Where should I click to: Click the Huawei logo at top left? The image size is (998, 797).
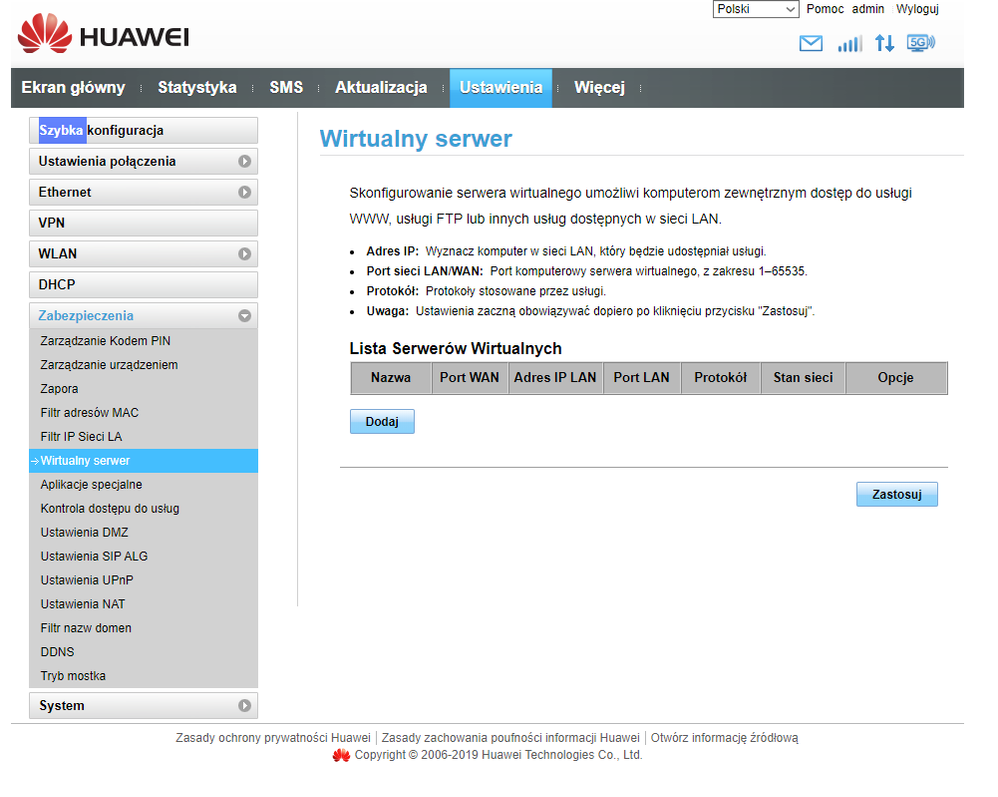(104, 34)
